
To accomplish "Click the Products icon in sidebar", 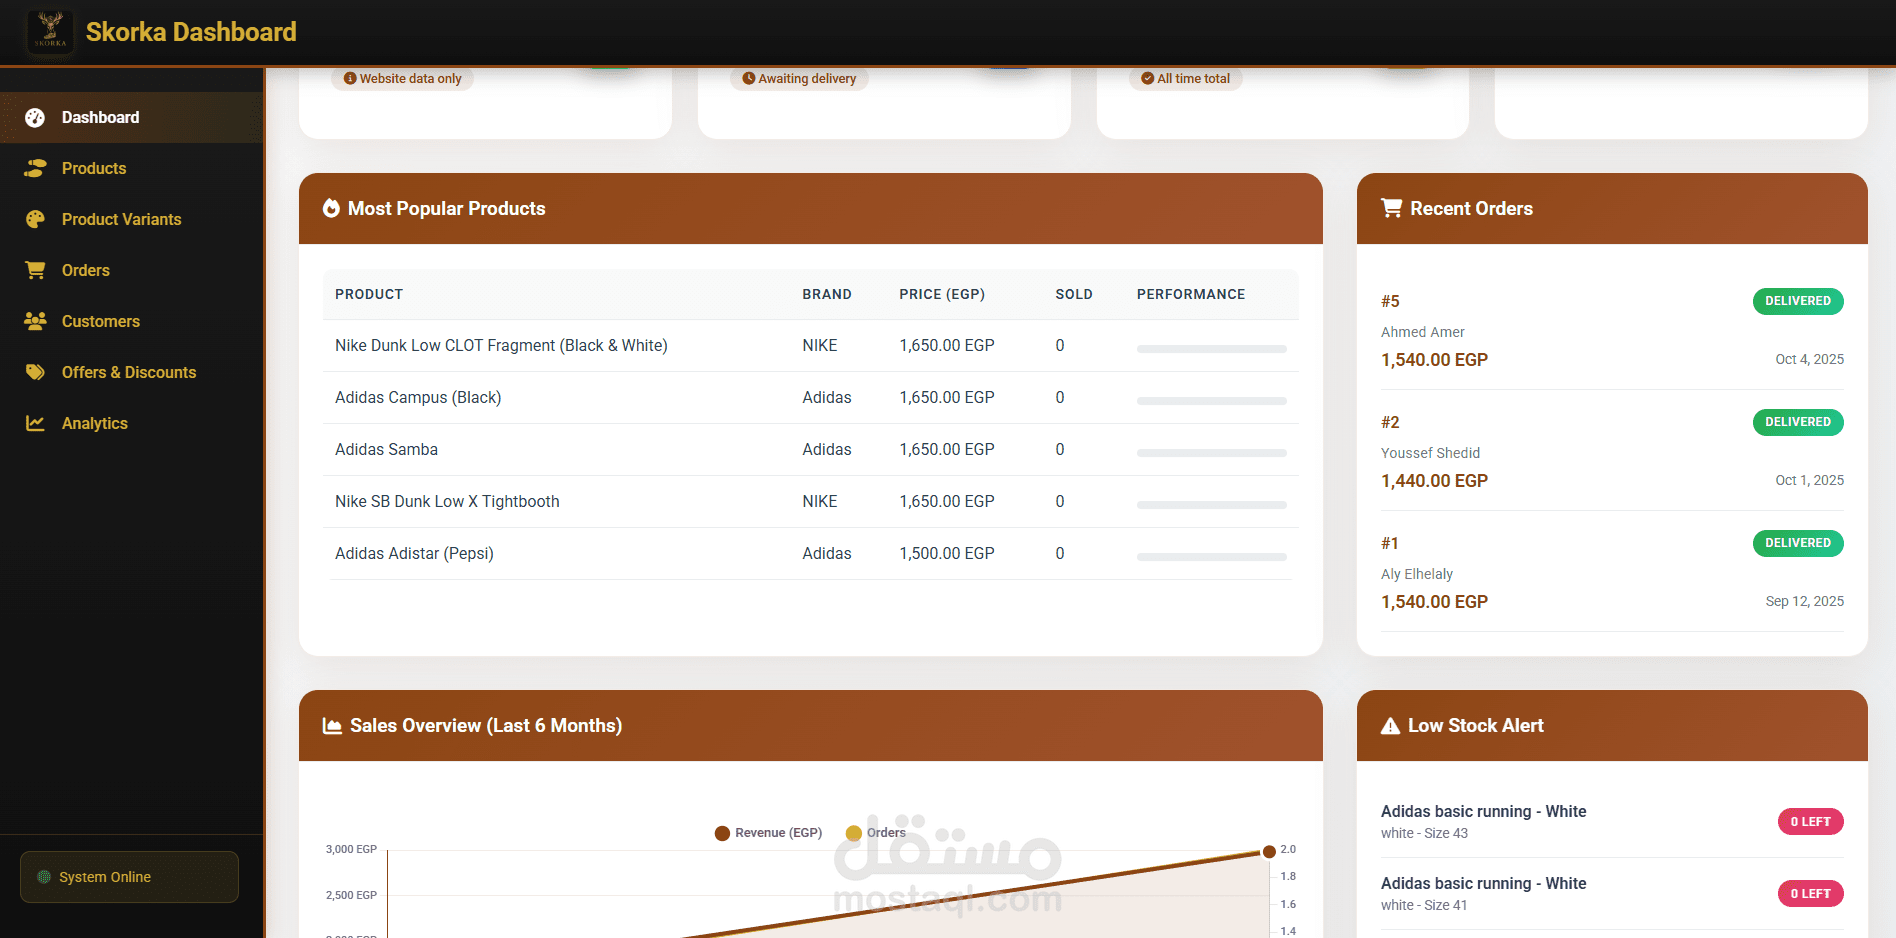I will (35, 168).
